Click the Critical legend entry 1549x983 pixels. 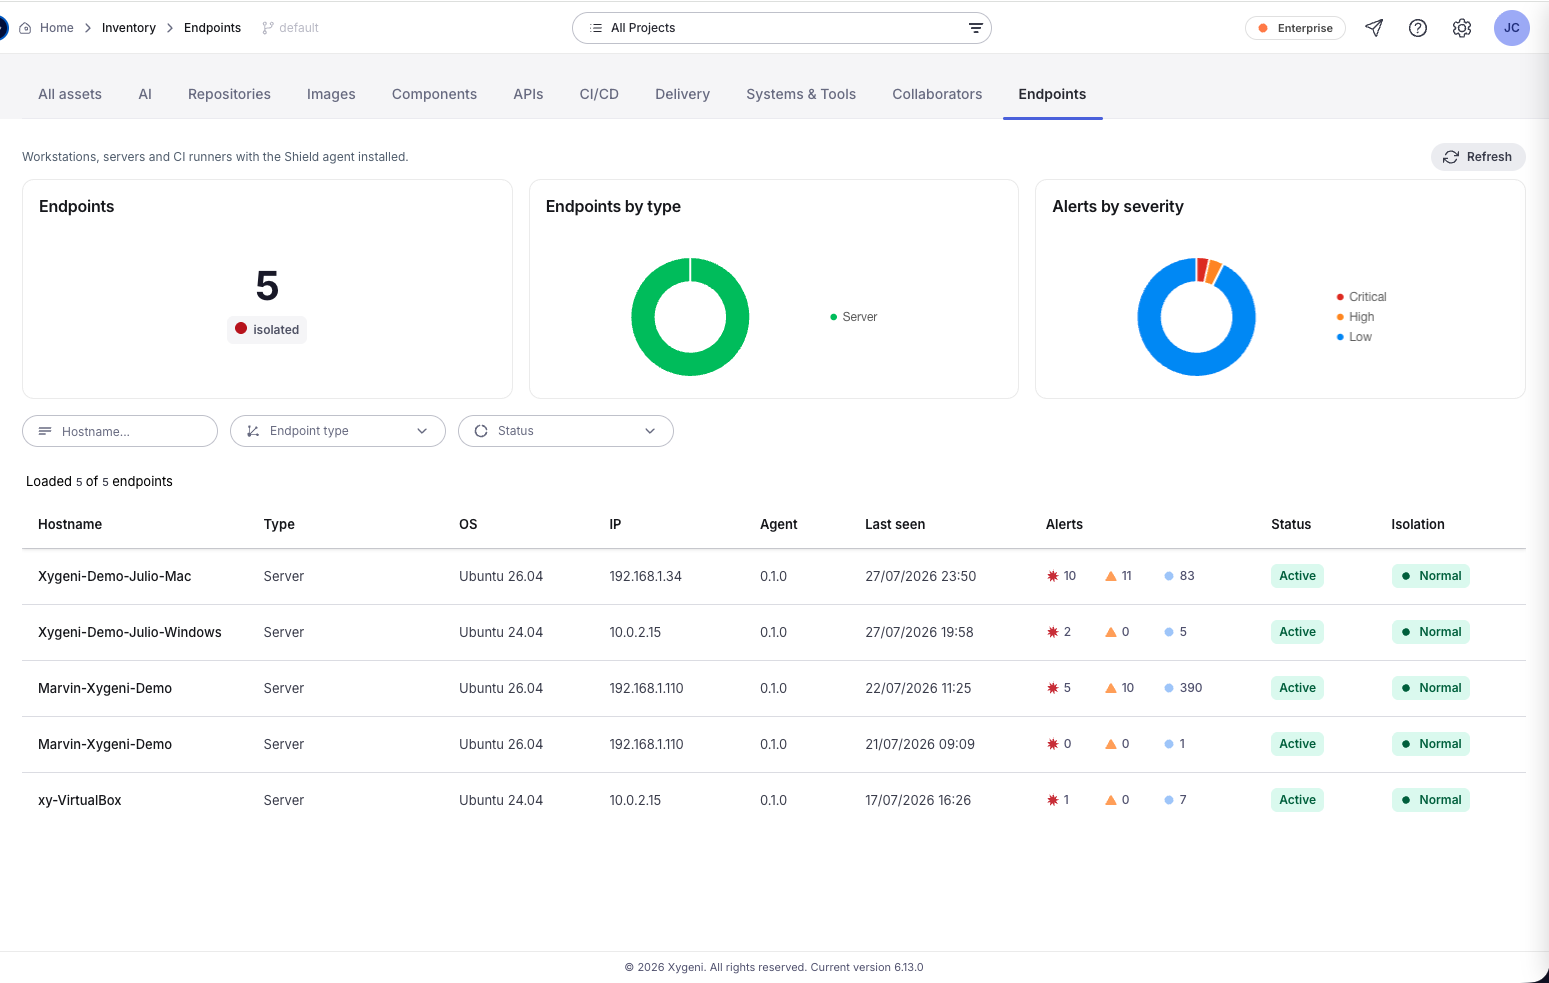1361,297
